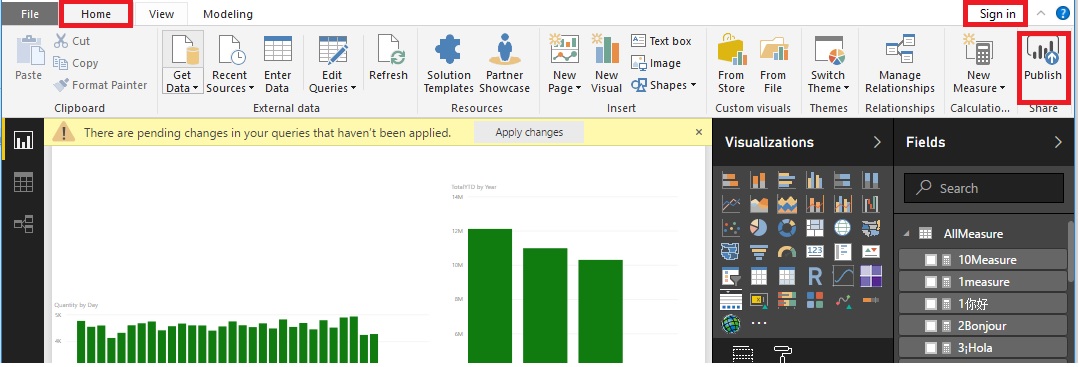Viewport: 1079px width, 367px height.
Task: Import more visuals via ellipsis
Action: pos(759,323)
